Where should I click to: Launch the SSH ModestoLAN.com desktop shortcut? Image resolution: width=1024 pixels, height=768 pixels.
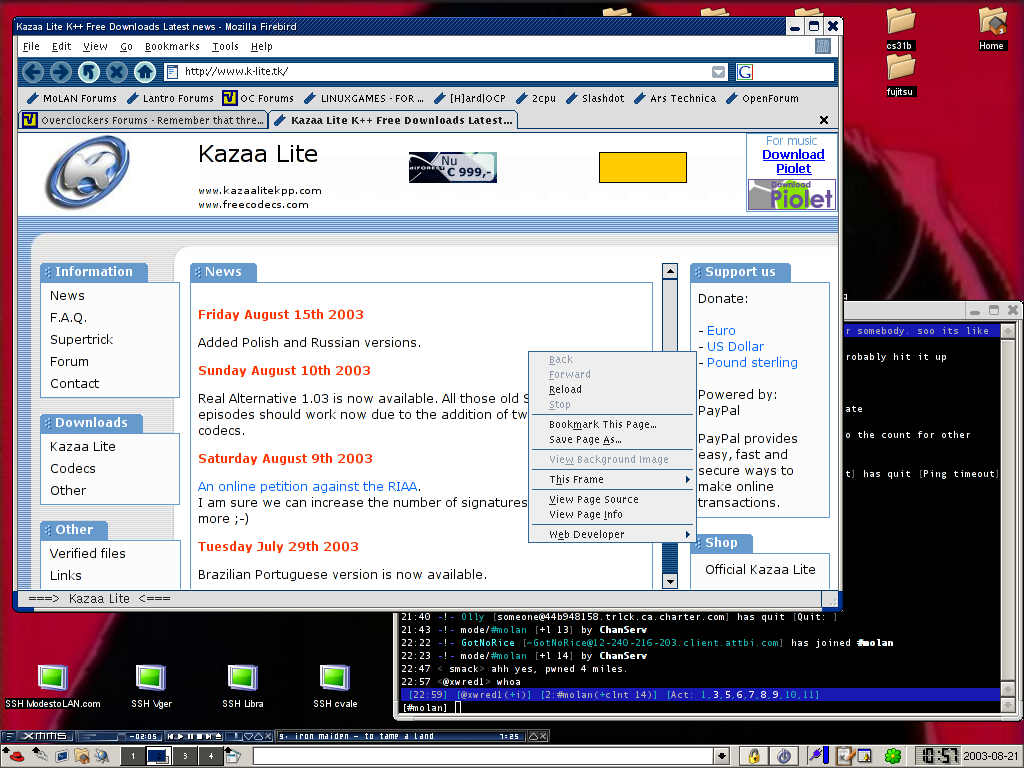(53, 686)
